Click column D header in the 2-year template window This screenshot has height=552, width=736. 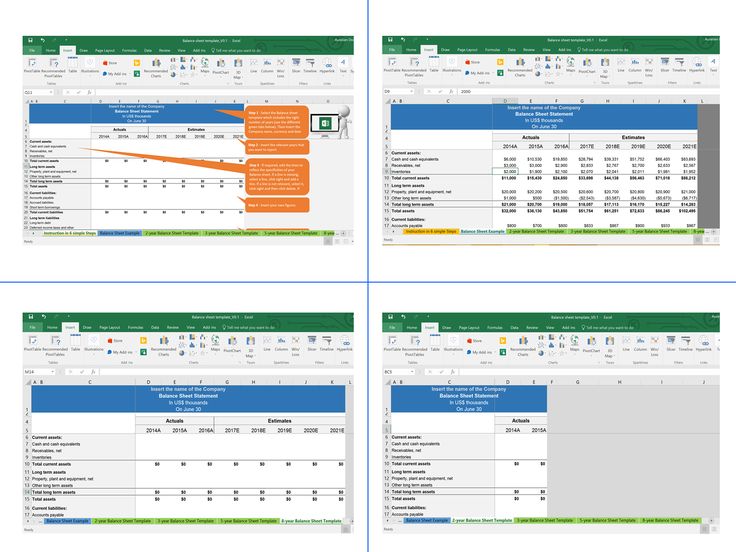tap(508, 382)
